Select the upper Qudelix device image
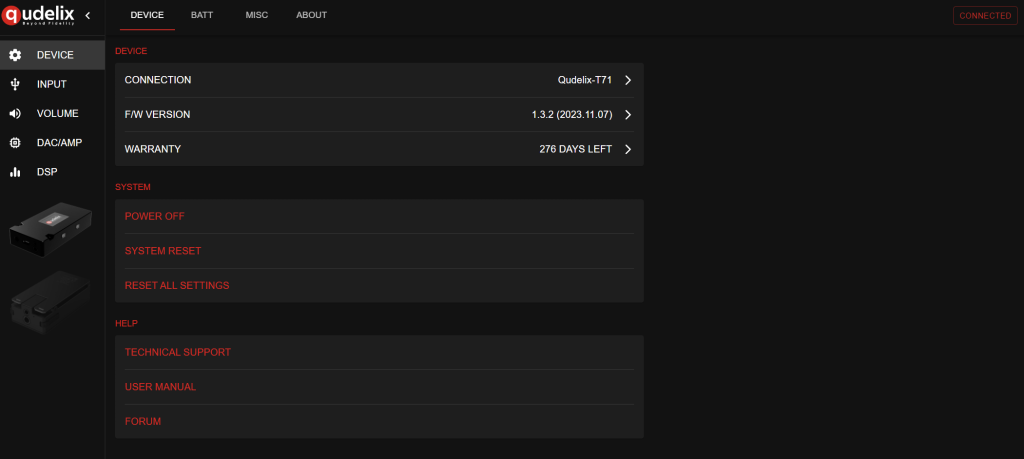This screenshot has width=1024, height=459. (51, 232)
